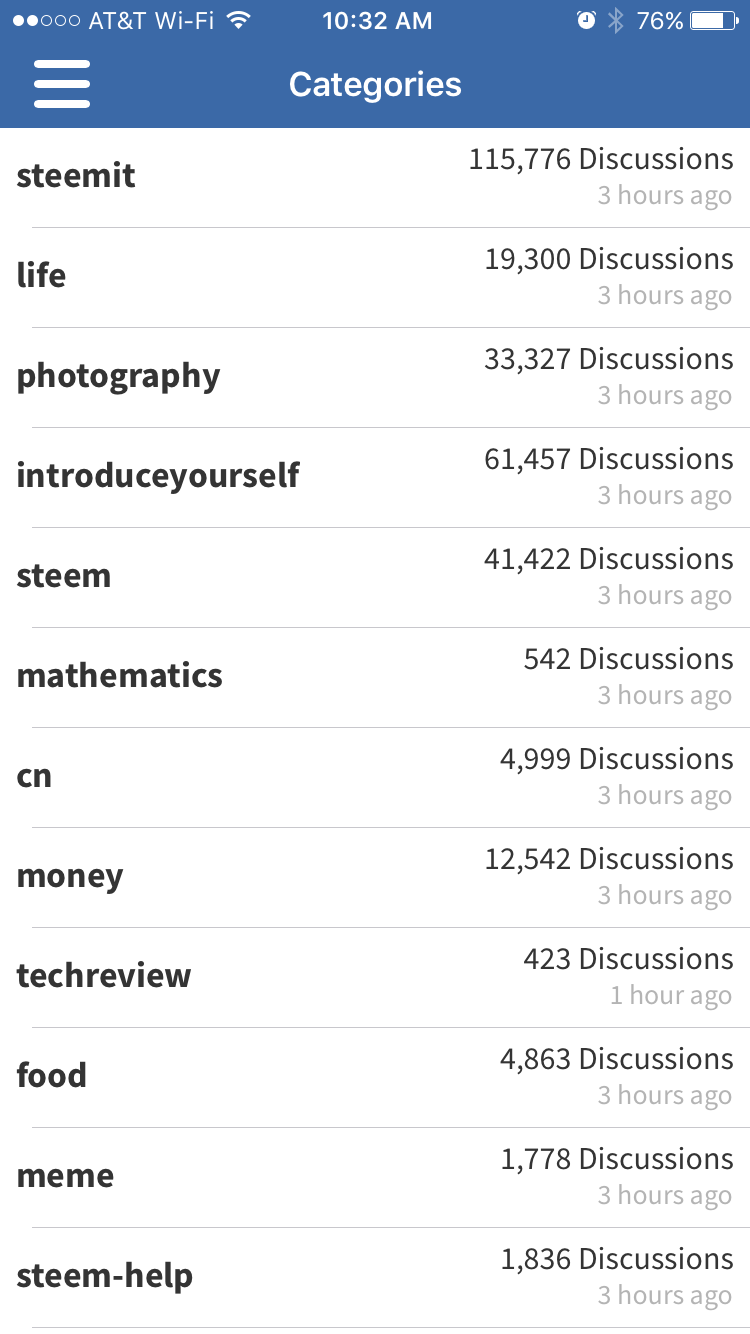Open the cn category

click(375, 778)
